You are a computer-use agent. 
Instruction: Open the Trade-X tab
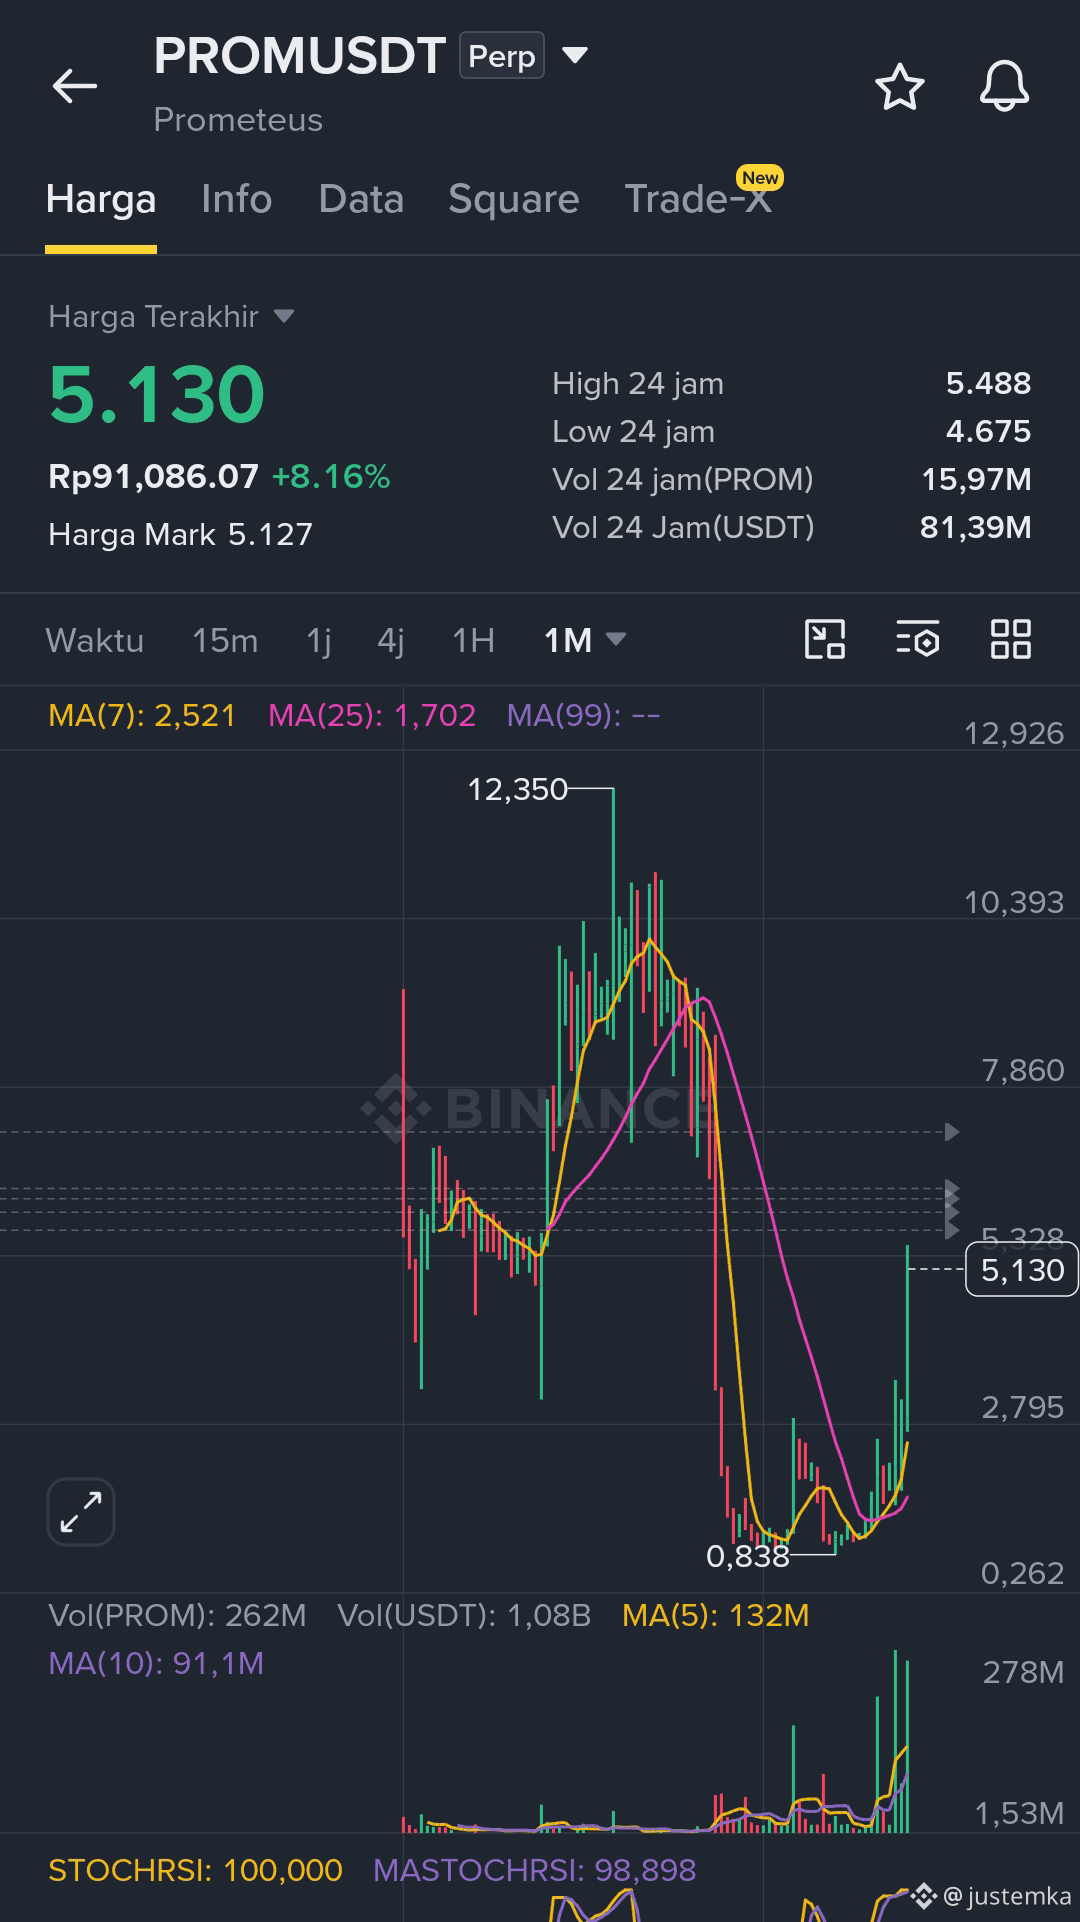[698, 199]
